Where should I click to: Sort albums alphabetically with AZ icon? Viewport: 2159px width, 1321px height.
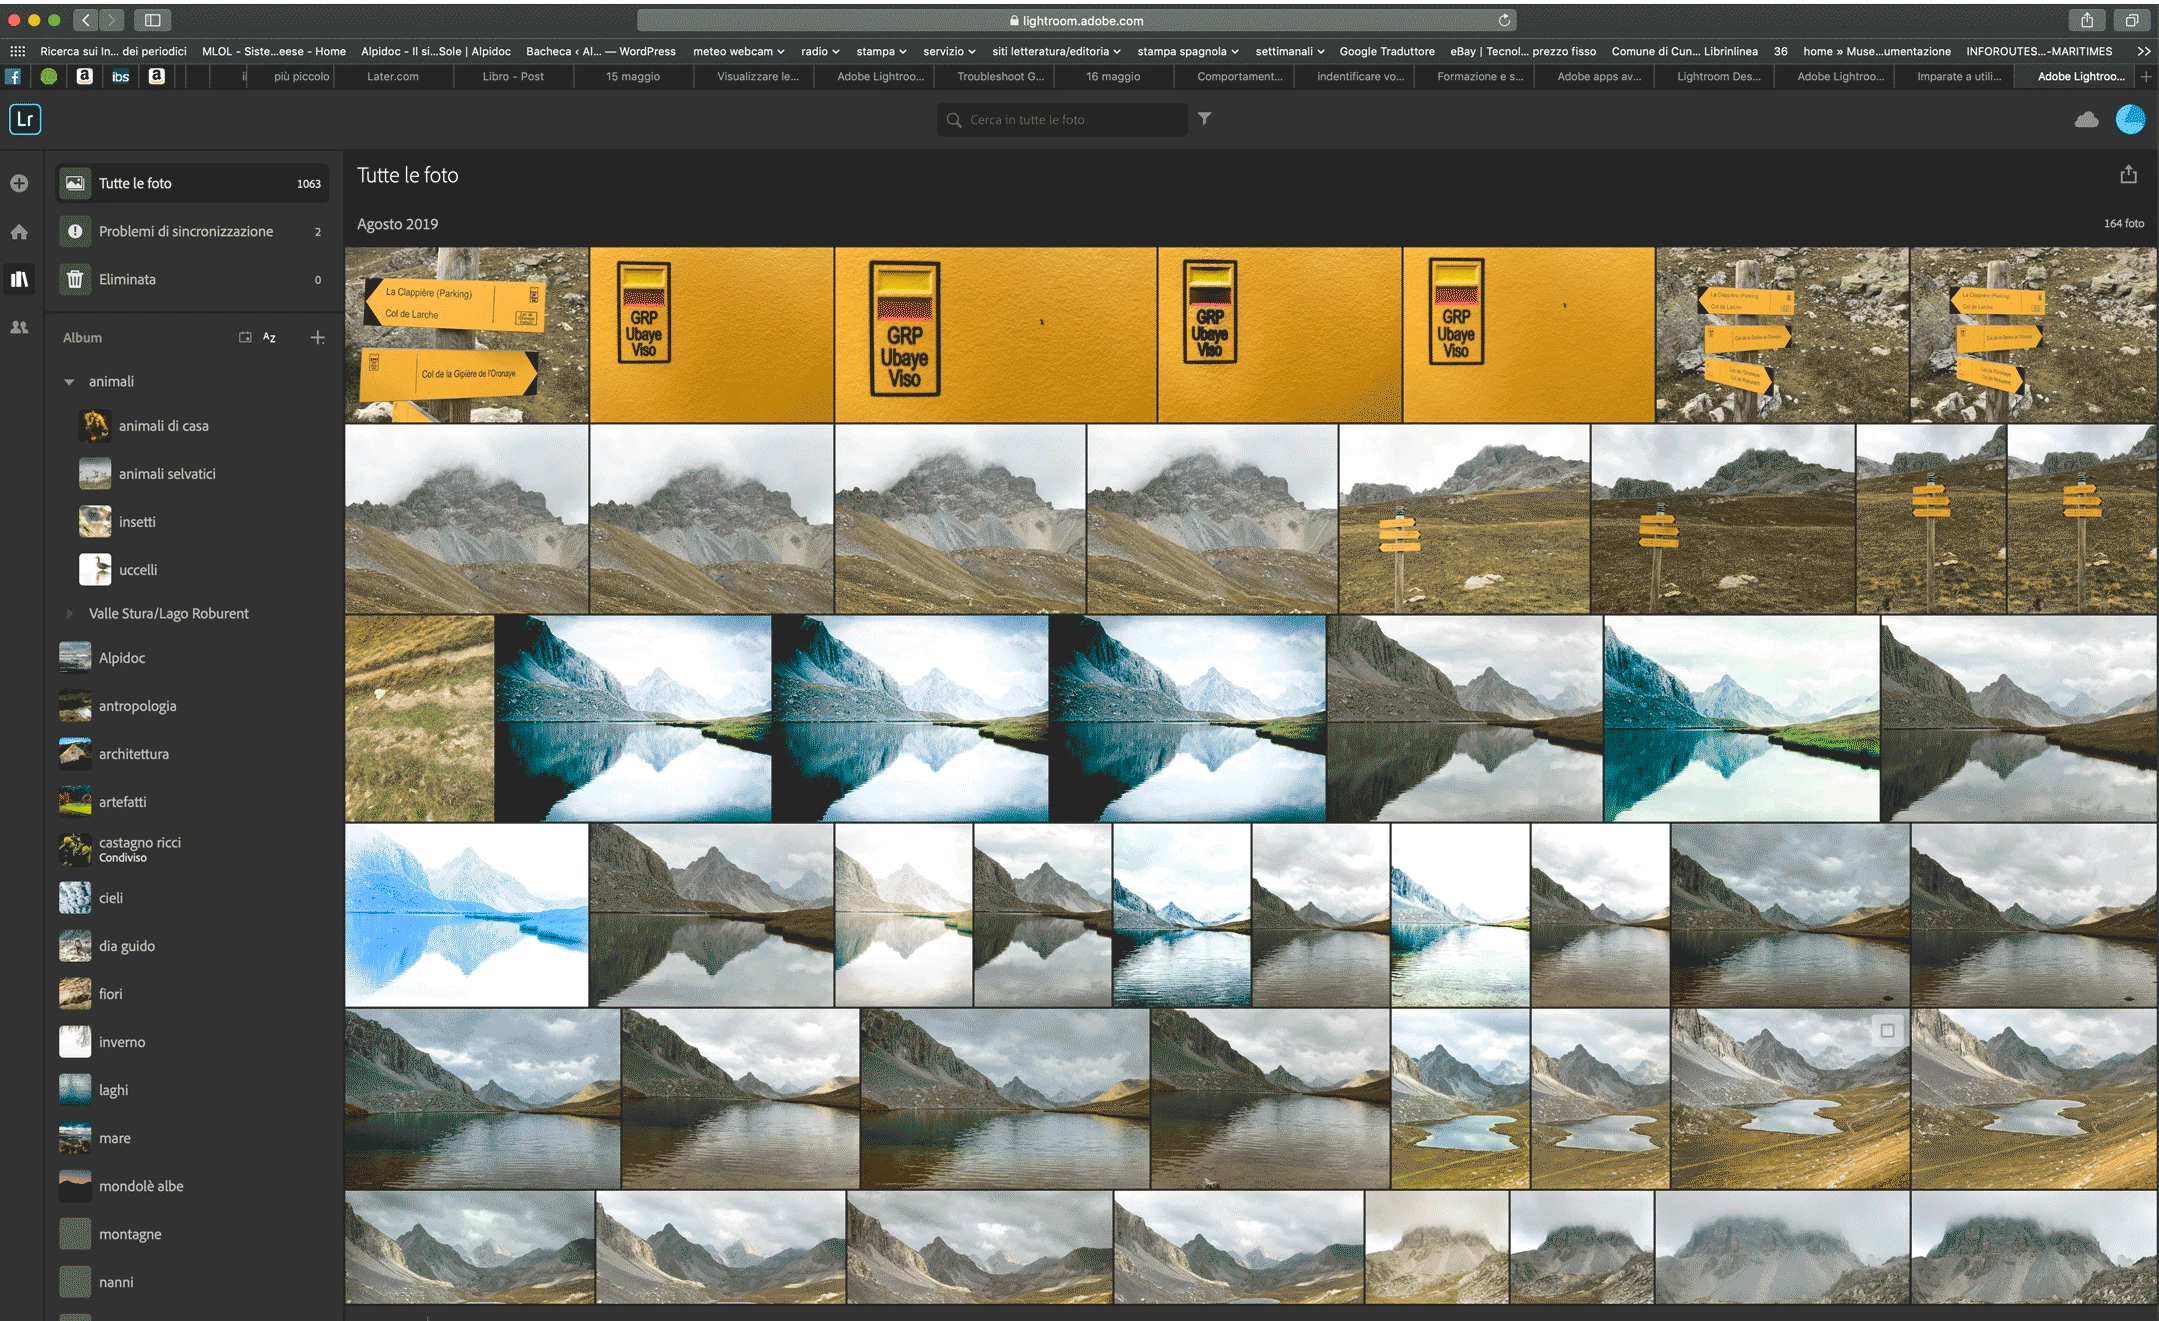point(269,338)
